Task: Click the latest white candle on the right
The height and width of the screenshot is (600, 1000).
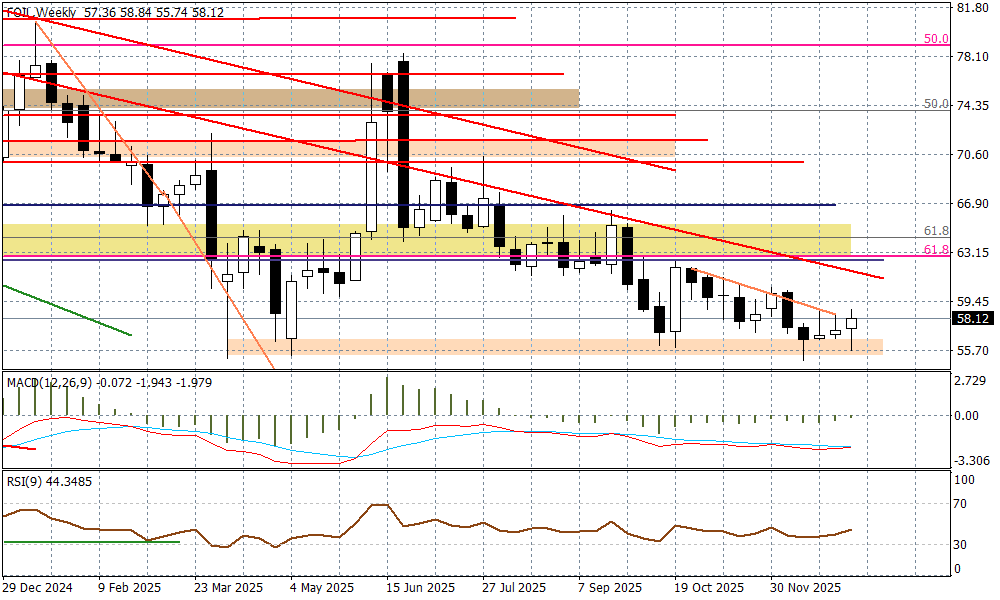Action: coord(852,323)
